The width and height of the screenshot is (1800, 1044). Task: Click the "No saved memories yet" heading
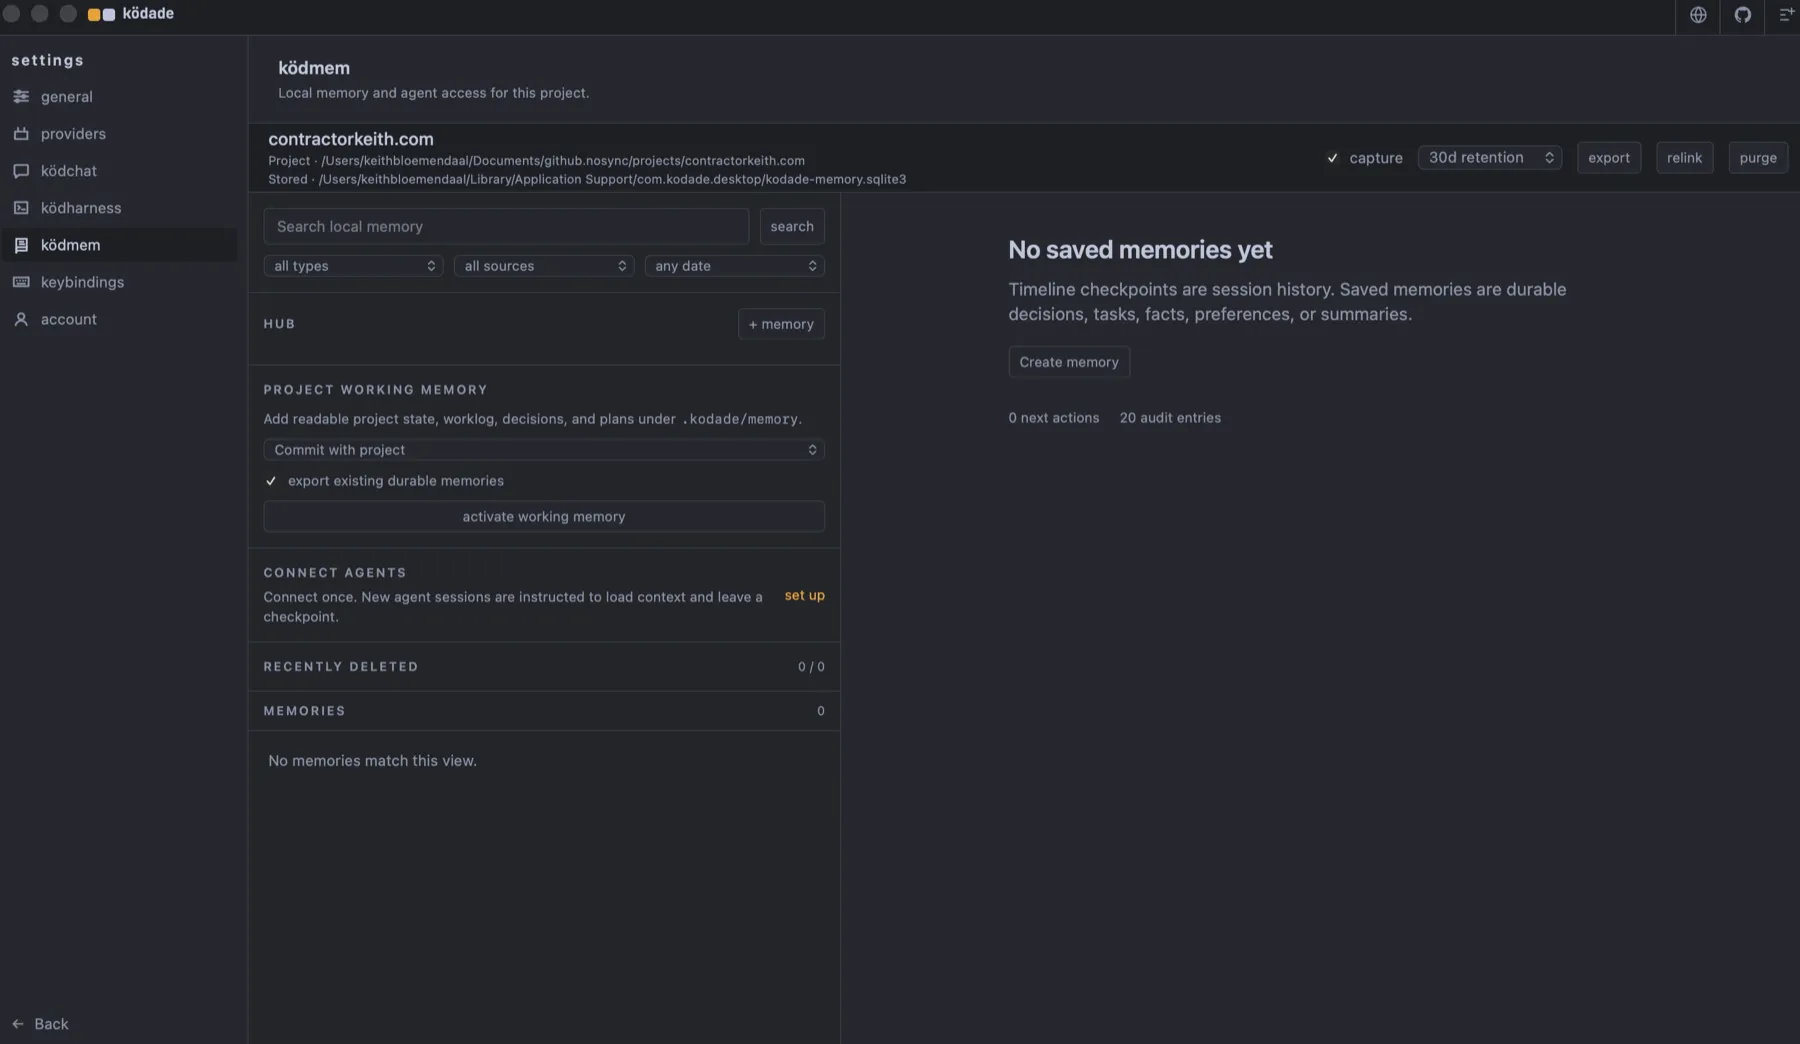(x=1140, y=250)
